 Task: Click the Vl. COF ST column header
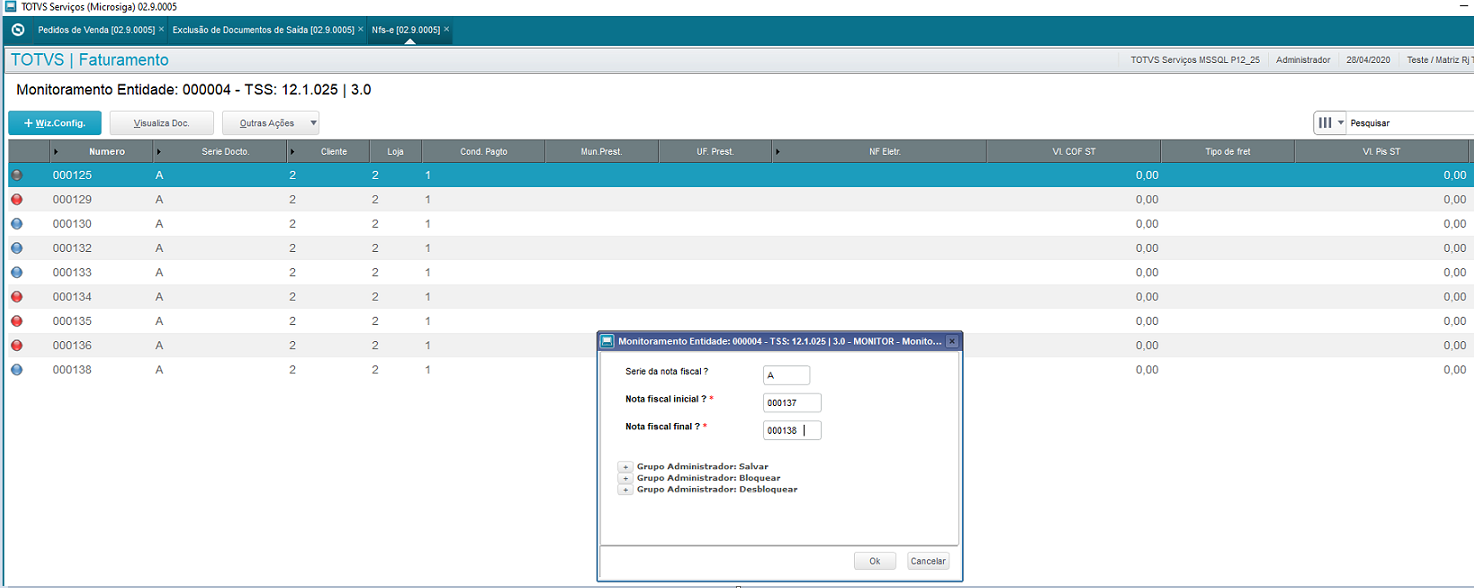pyautogui.click(x=1074, y=152)
